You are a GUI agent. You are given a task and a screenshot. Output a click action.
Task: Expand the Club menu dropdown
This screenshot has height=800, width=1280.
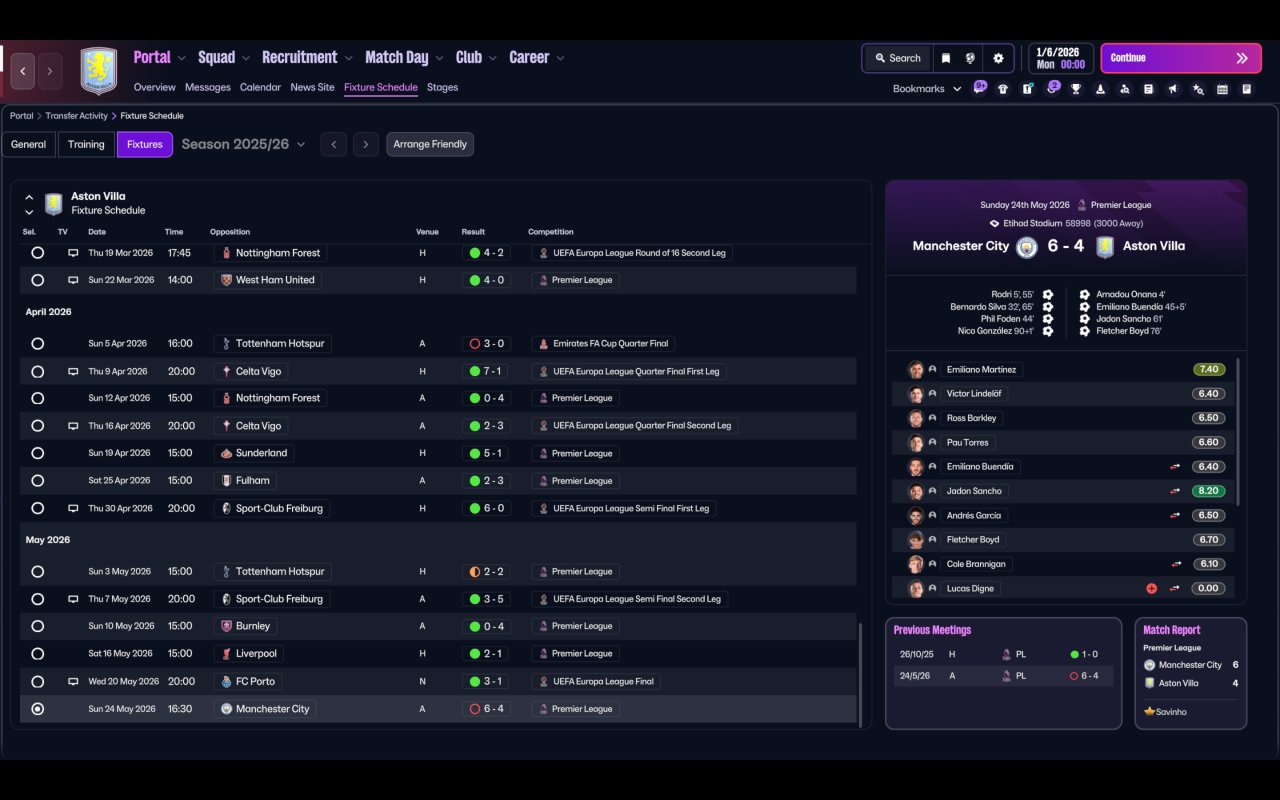tap(492, 58)
